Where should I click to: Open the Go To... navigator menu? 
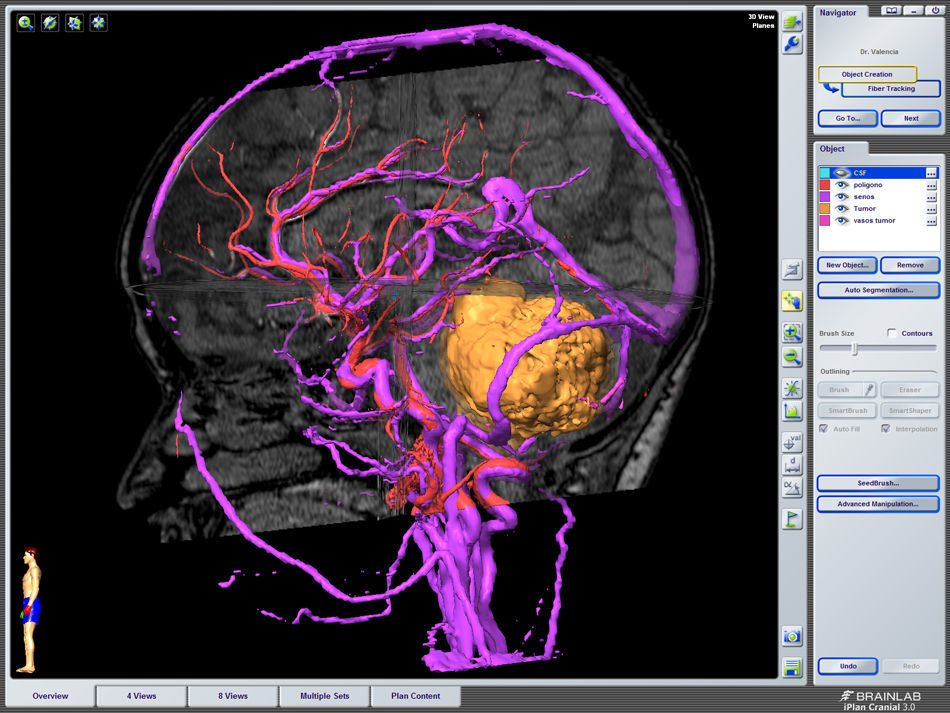click(847, 118)
